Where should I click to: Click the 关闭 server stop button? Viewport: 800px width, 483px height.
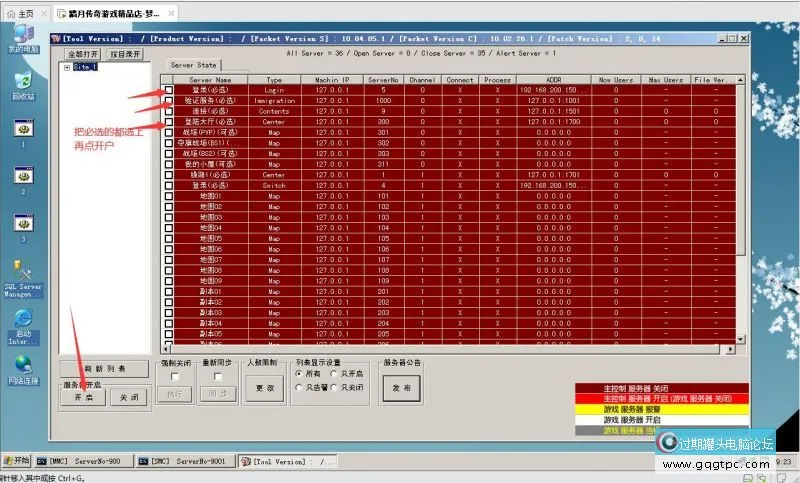point(129,397)
